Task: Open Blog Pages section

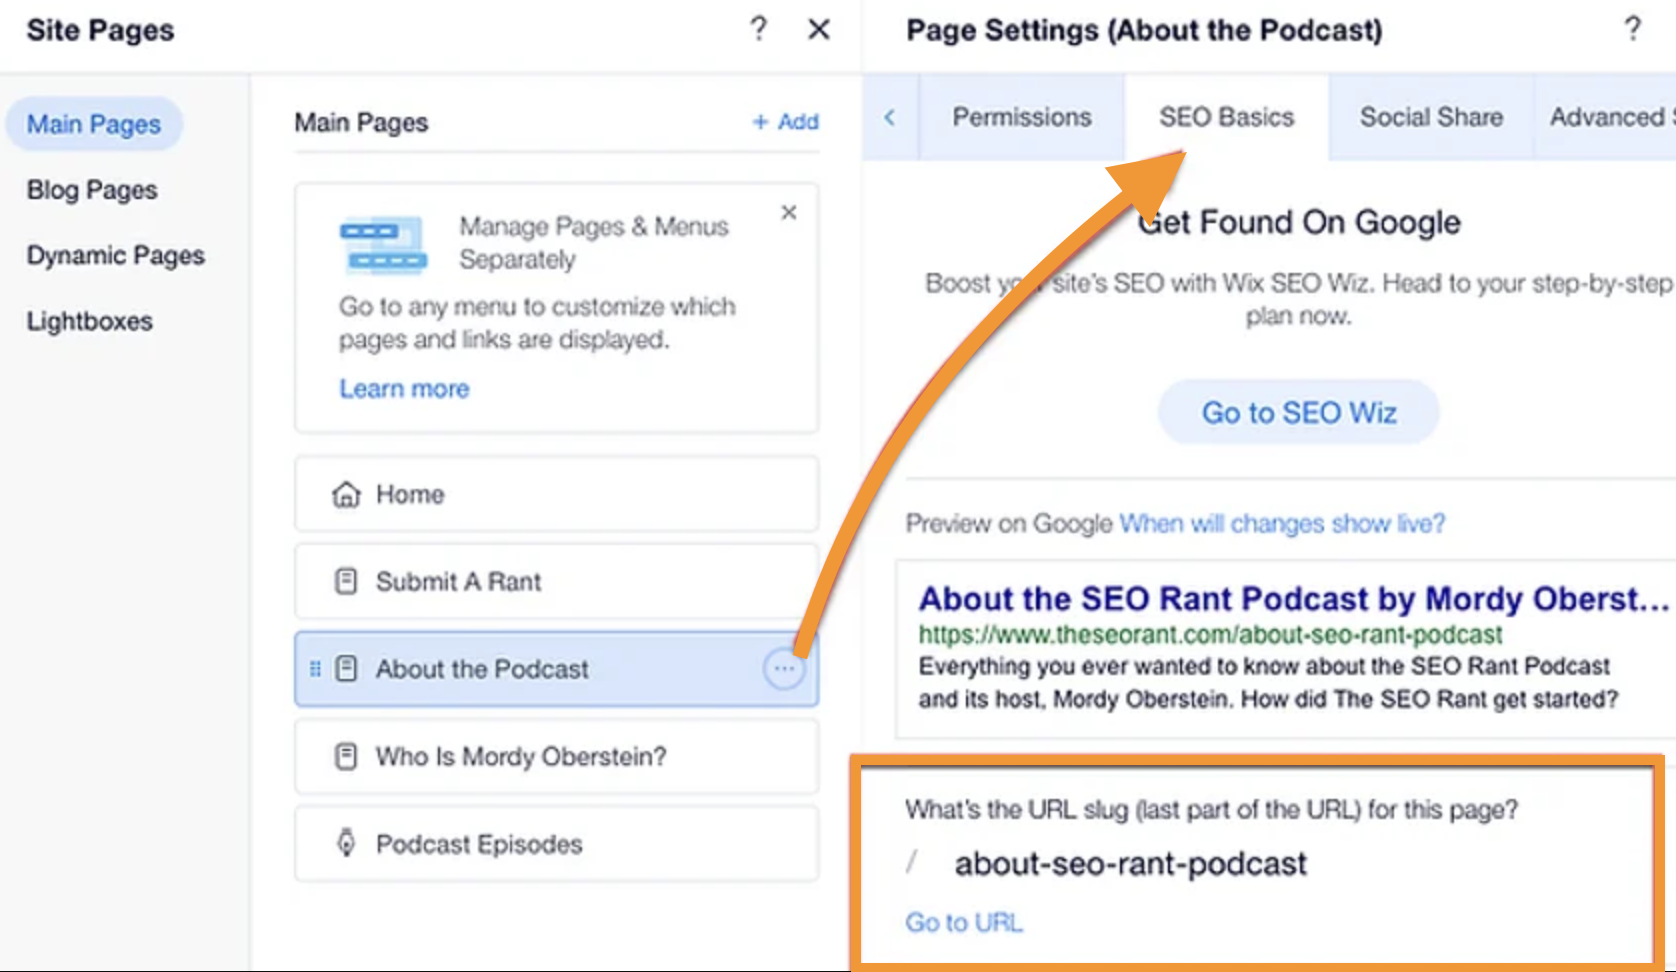Action: tap(92, 190)
